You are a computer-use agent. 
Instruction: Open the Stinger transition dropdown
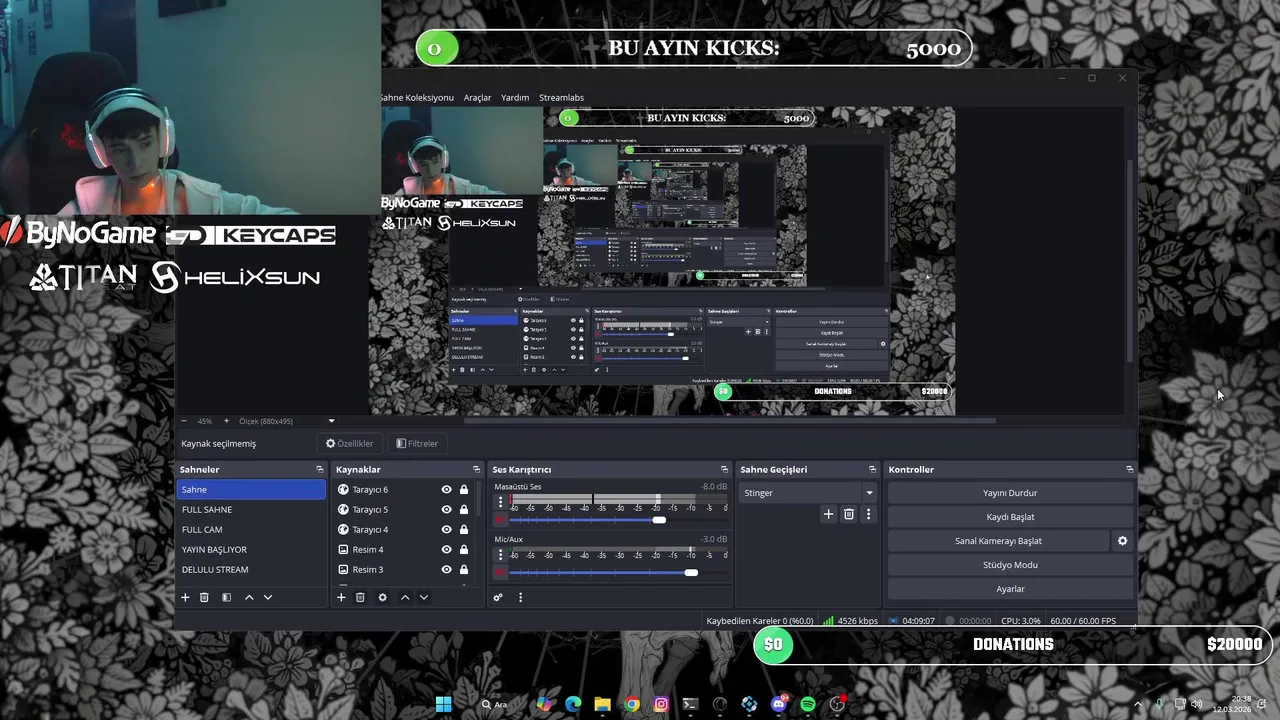[808, 493]
